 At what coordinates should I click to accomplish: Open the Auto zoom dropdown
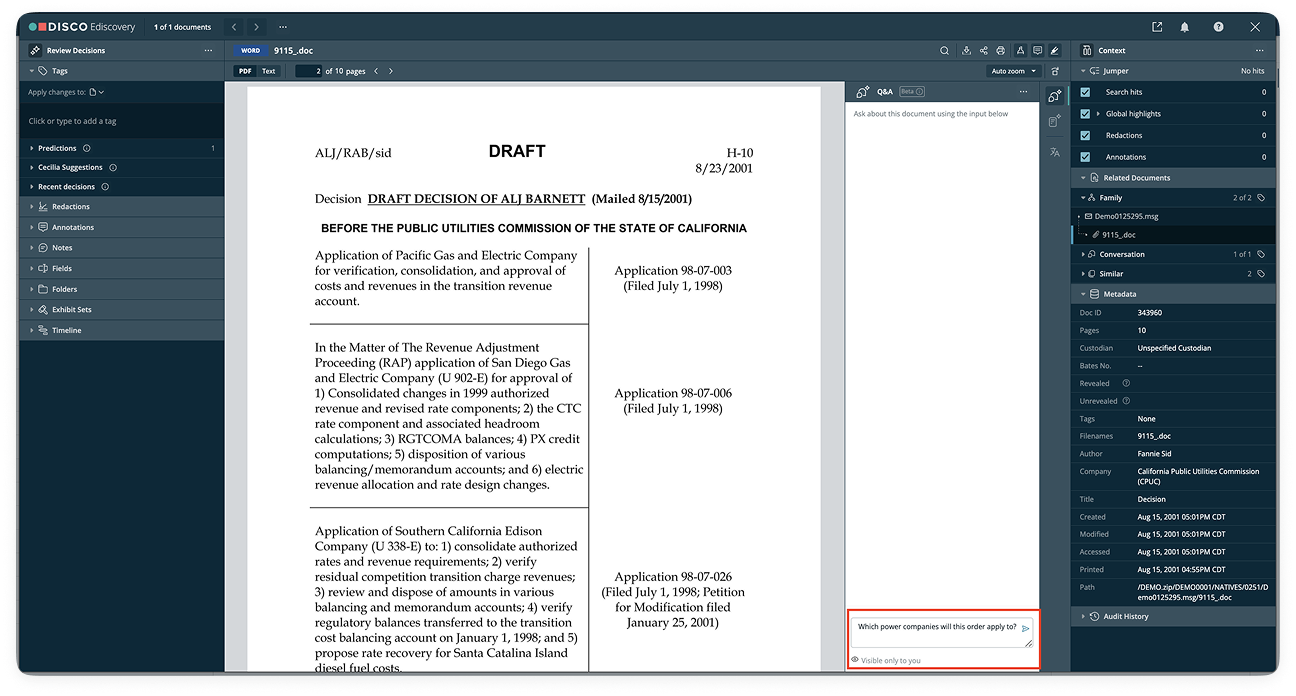click(x=1012, y=71)
